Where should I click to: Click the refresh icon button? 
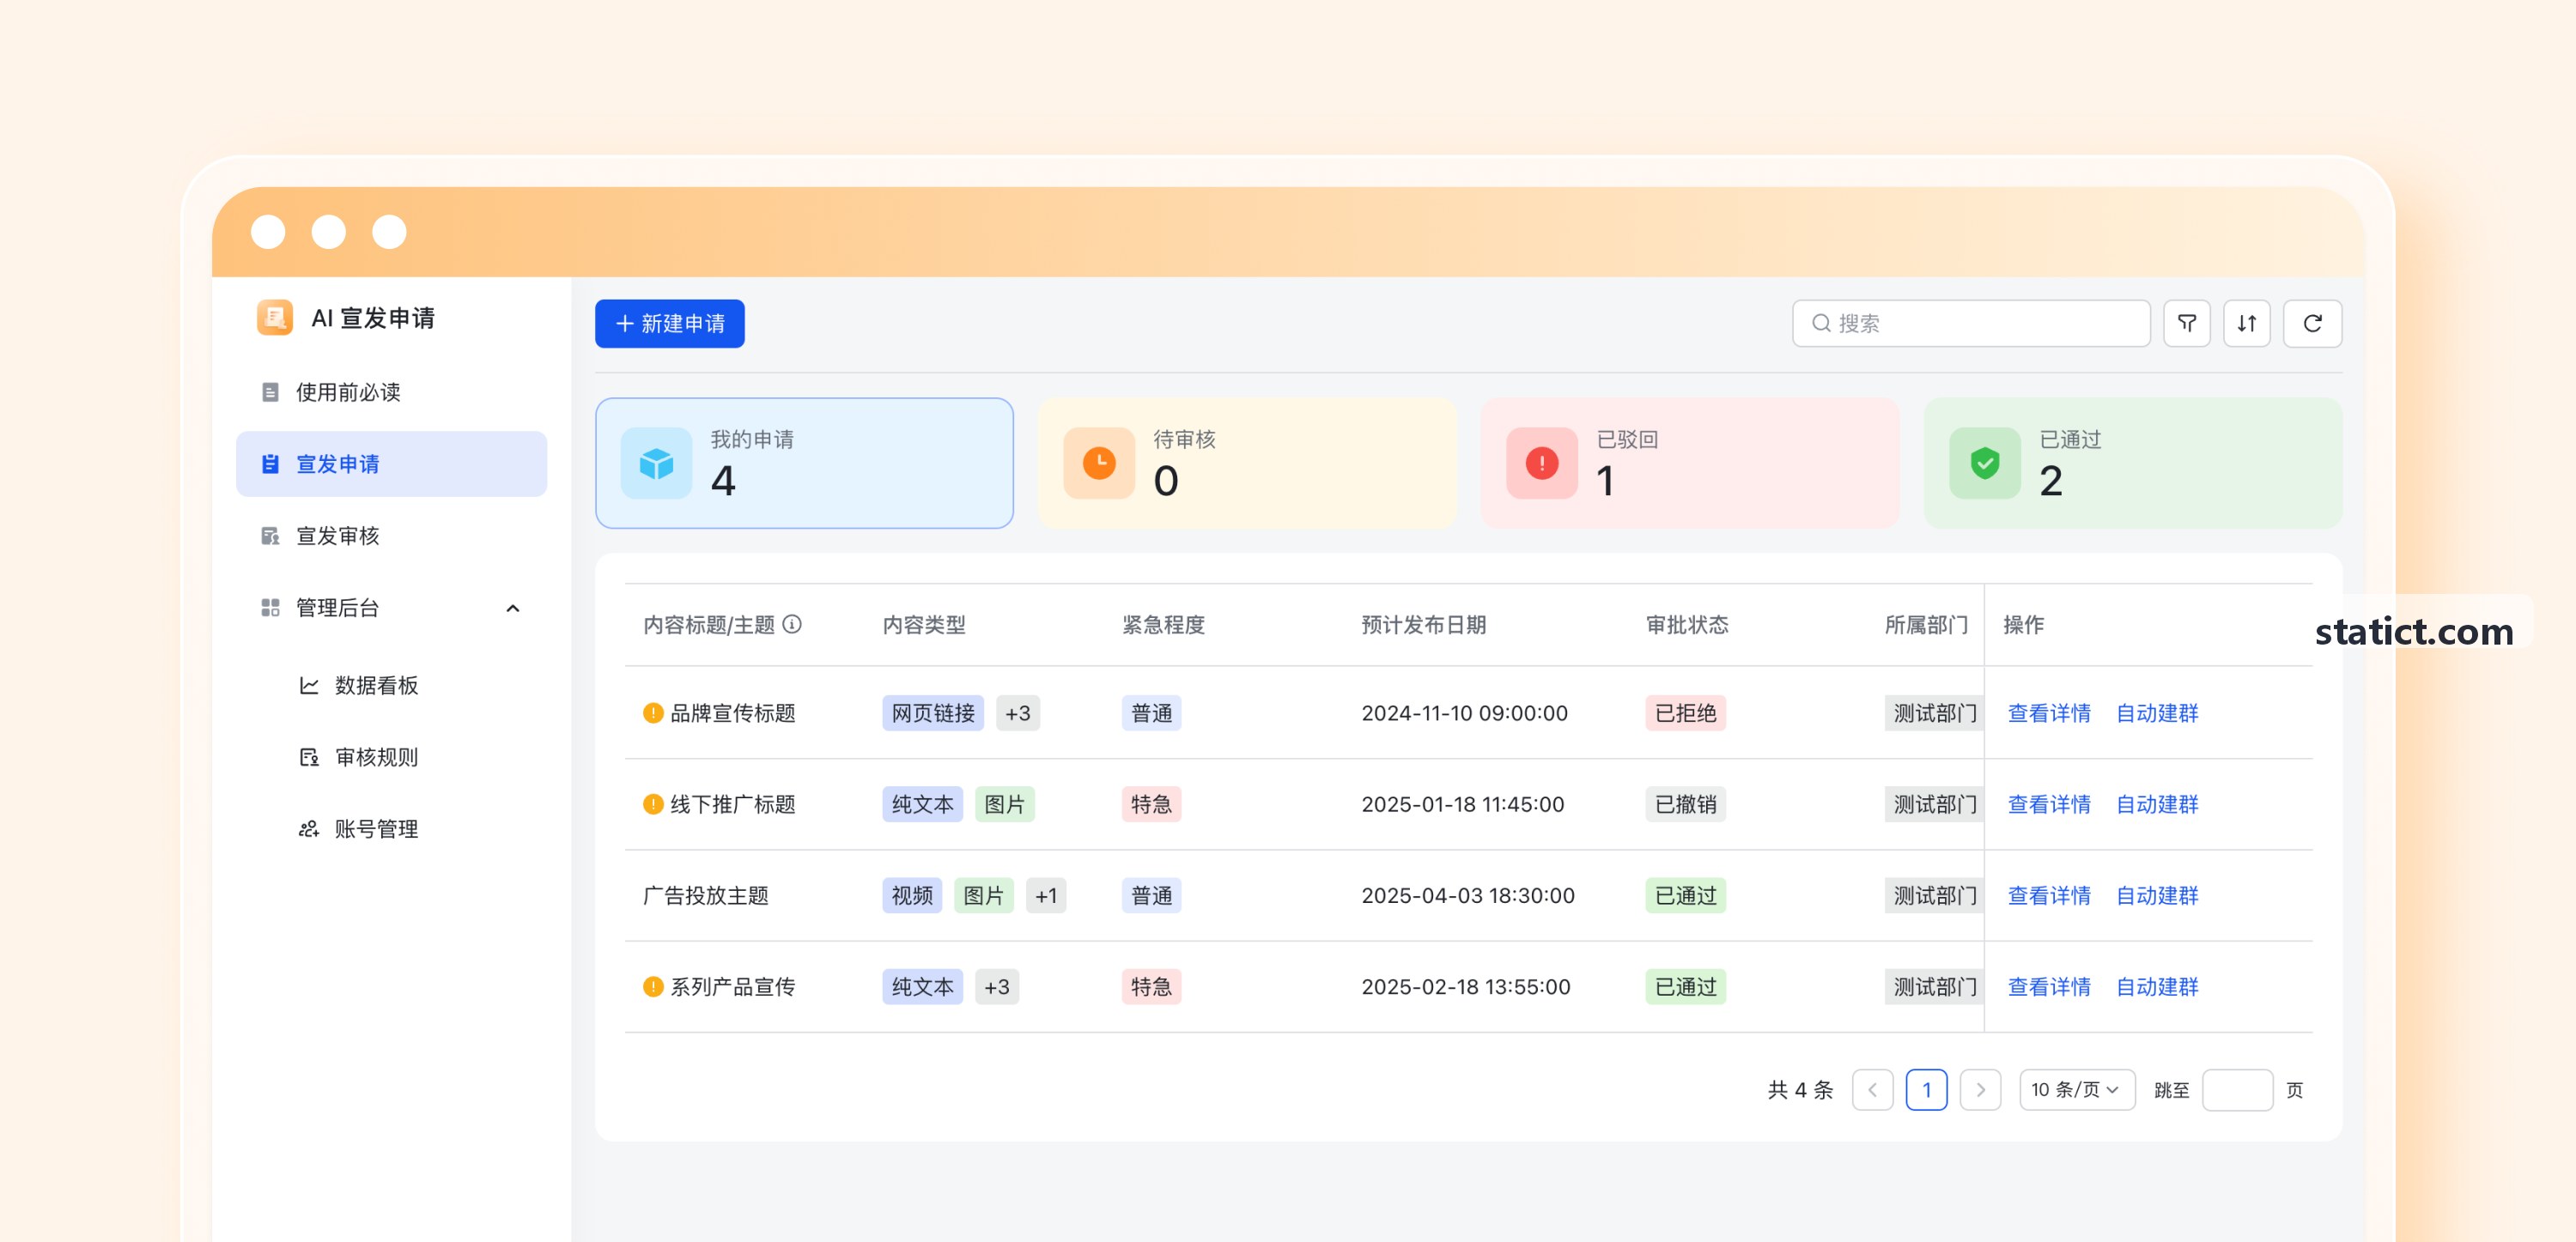(x=2312, y=323)
